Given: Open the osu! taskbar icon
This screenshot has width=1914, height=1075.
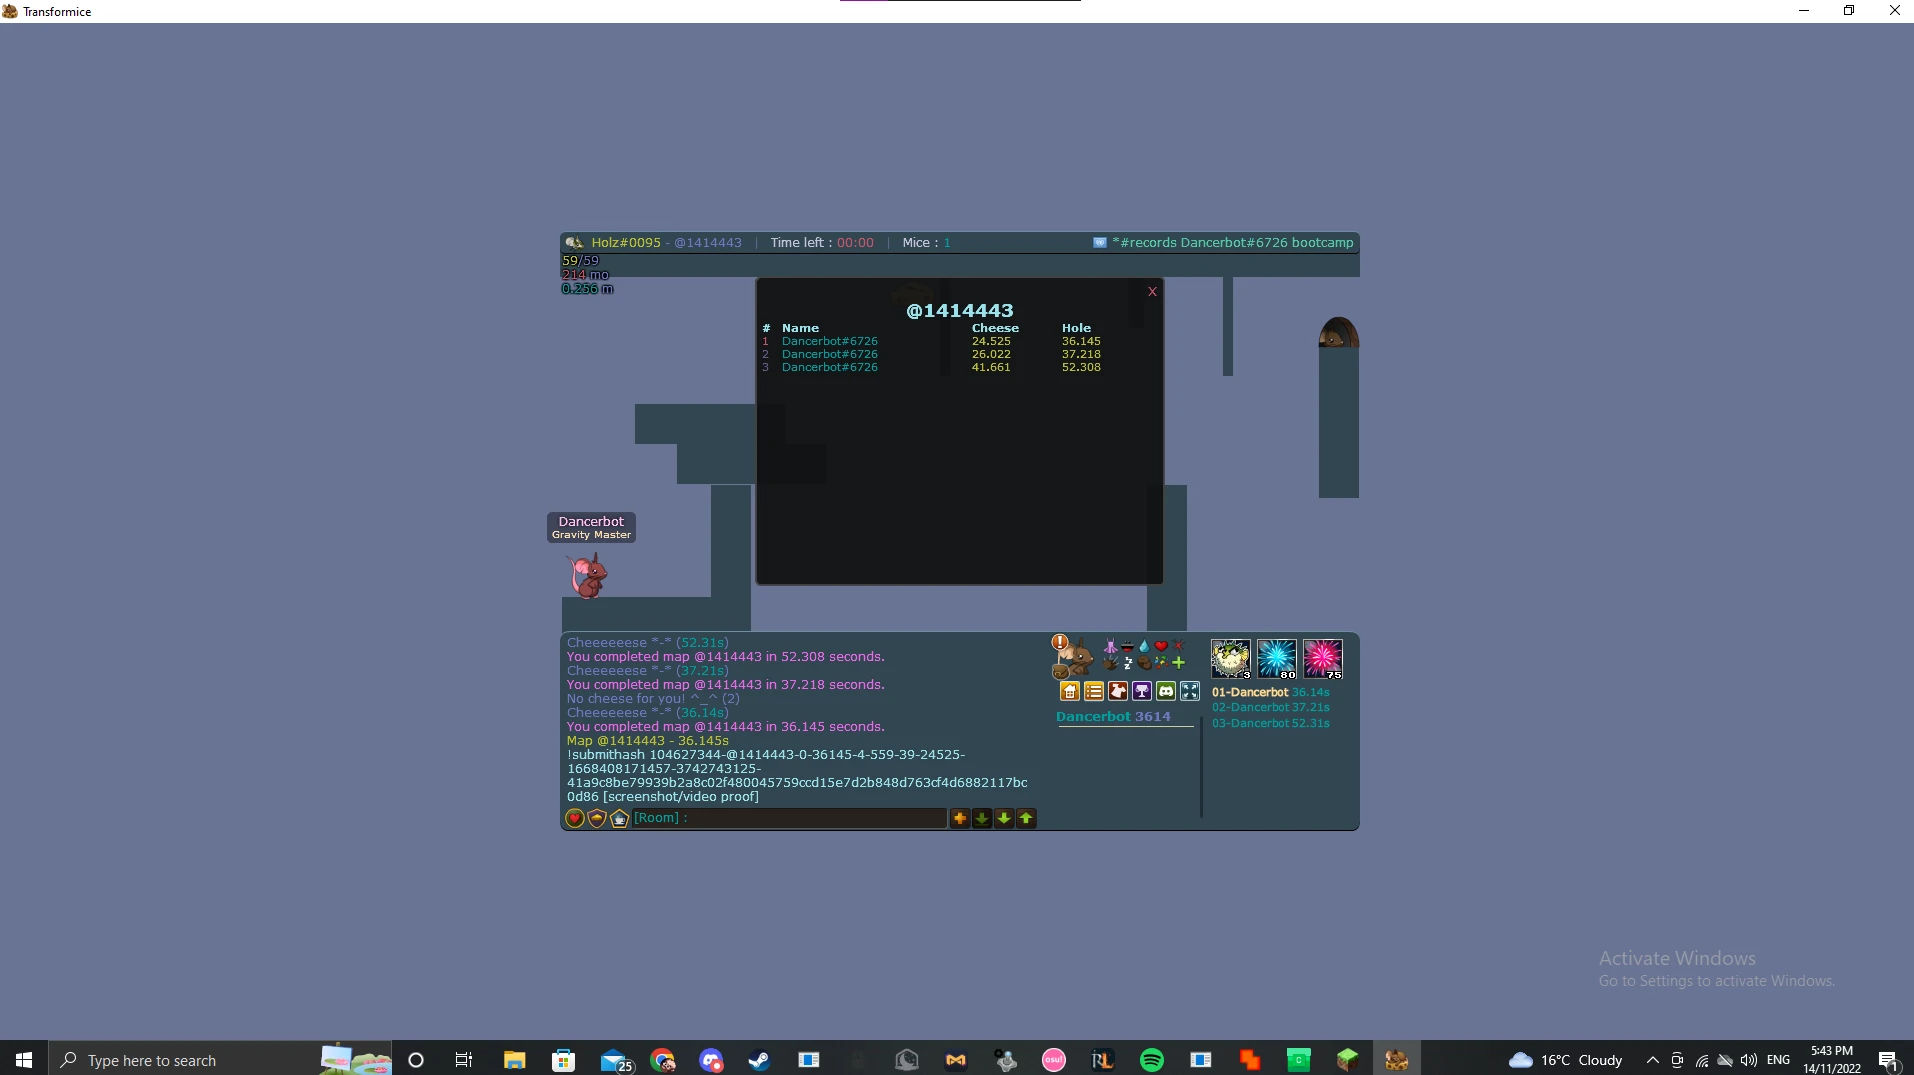Looking at the screenshot, I should [1054, 1059].
